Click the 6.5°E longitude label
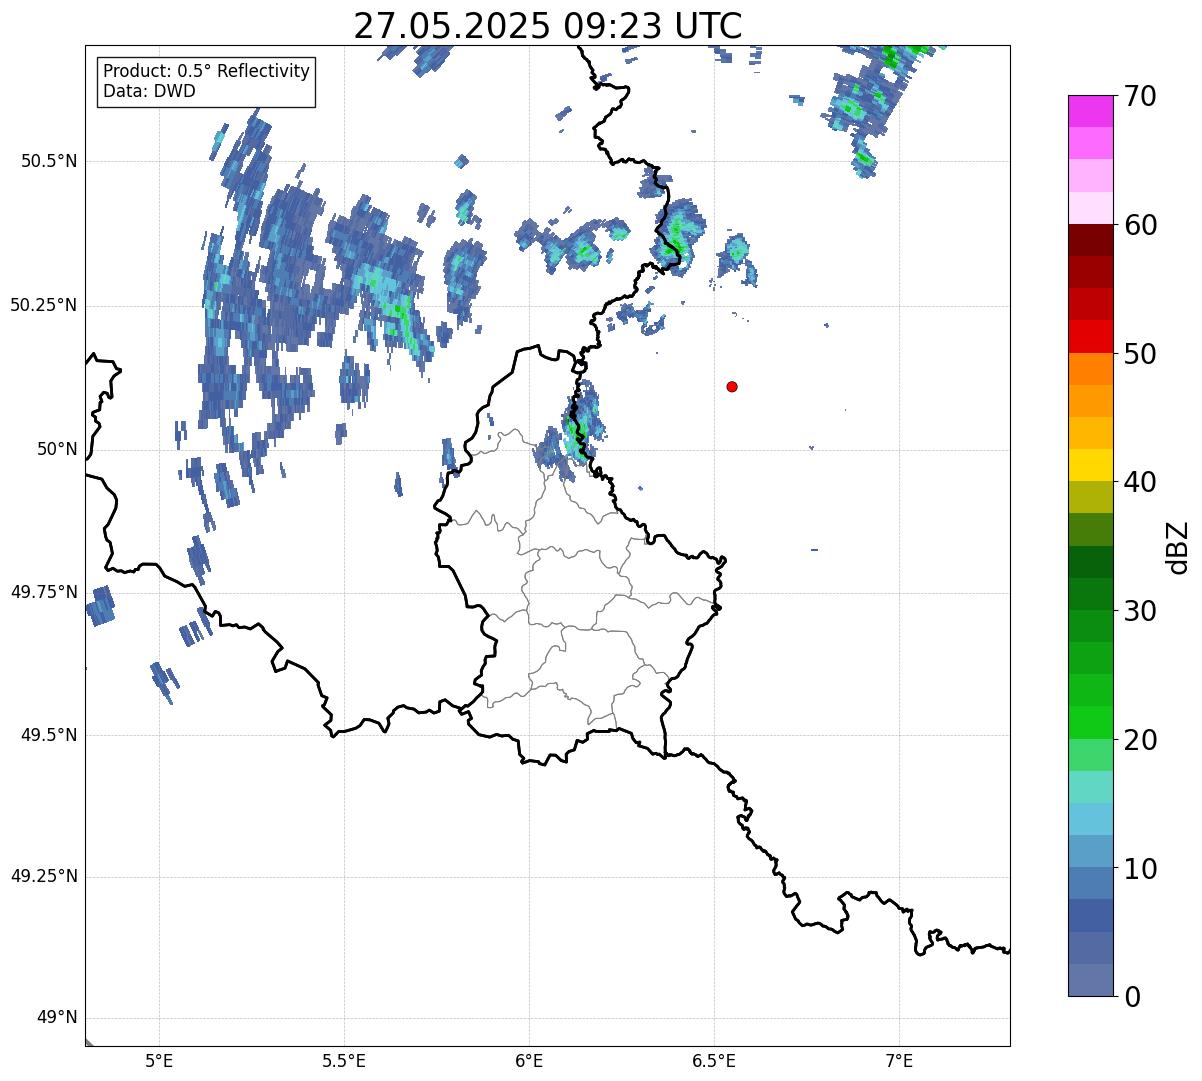This screenshot has height=1081, width=1202. 714,1061
